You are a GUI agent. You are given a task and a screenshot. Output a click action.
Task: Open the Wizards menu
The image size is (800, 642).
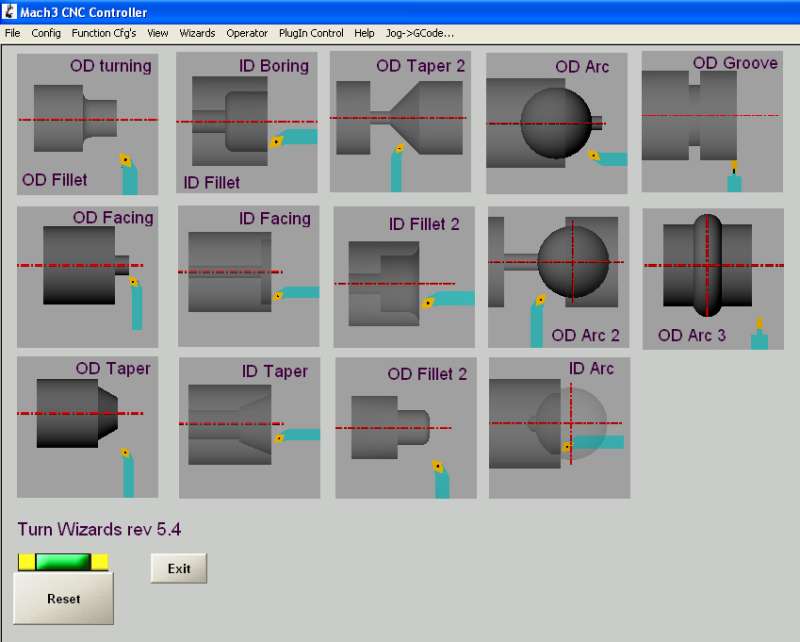[197, 33]
